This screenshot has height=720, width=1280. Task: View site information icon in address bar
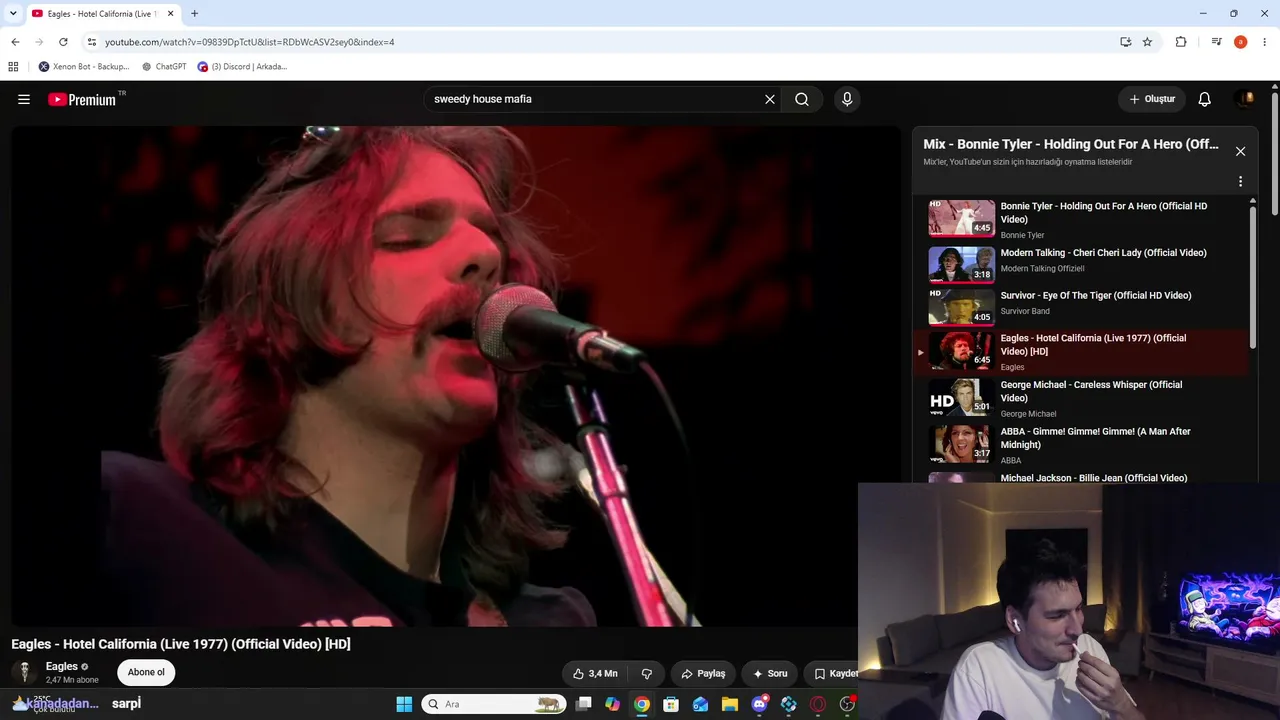(92, 42)
